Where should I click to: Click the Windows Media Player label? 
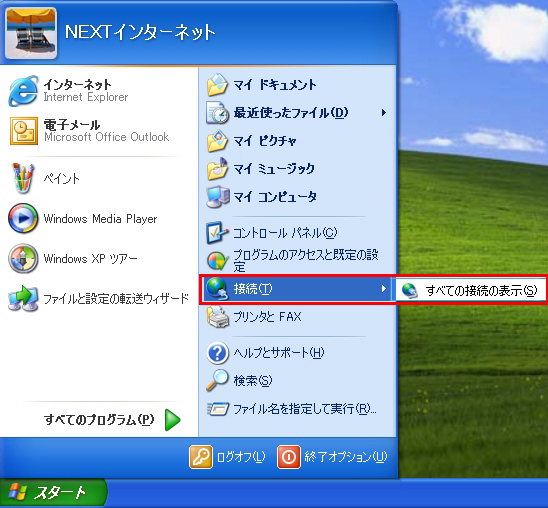(100, 219)
